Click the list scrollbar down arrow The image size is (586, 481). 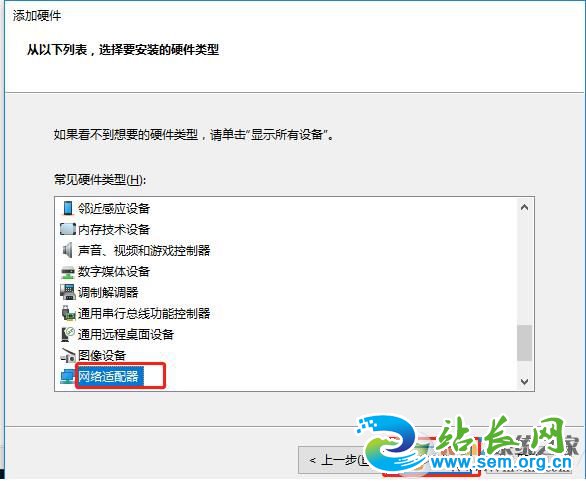coord(524,381)
